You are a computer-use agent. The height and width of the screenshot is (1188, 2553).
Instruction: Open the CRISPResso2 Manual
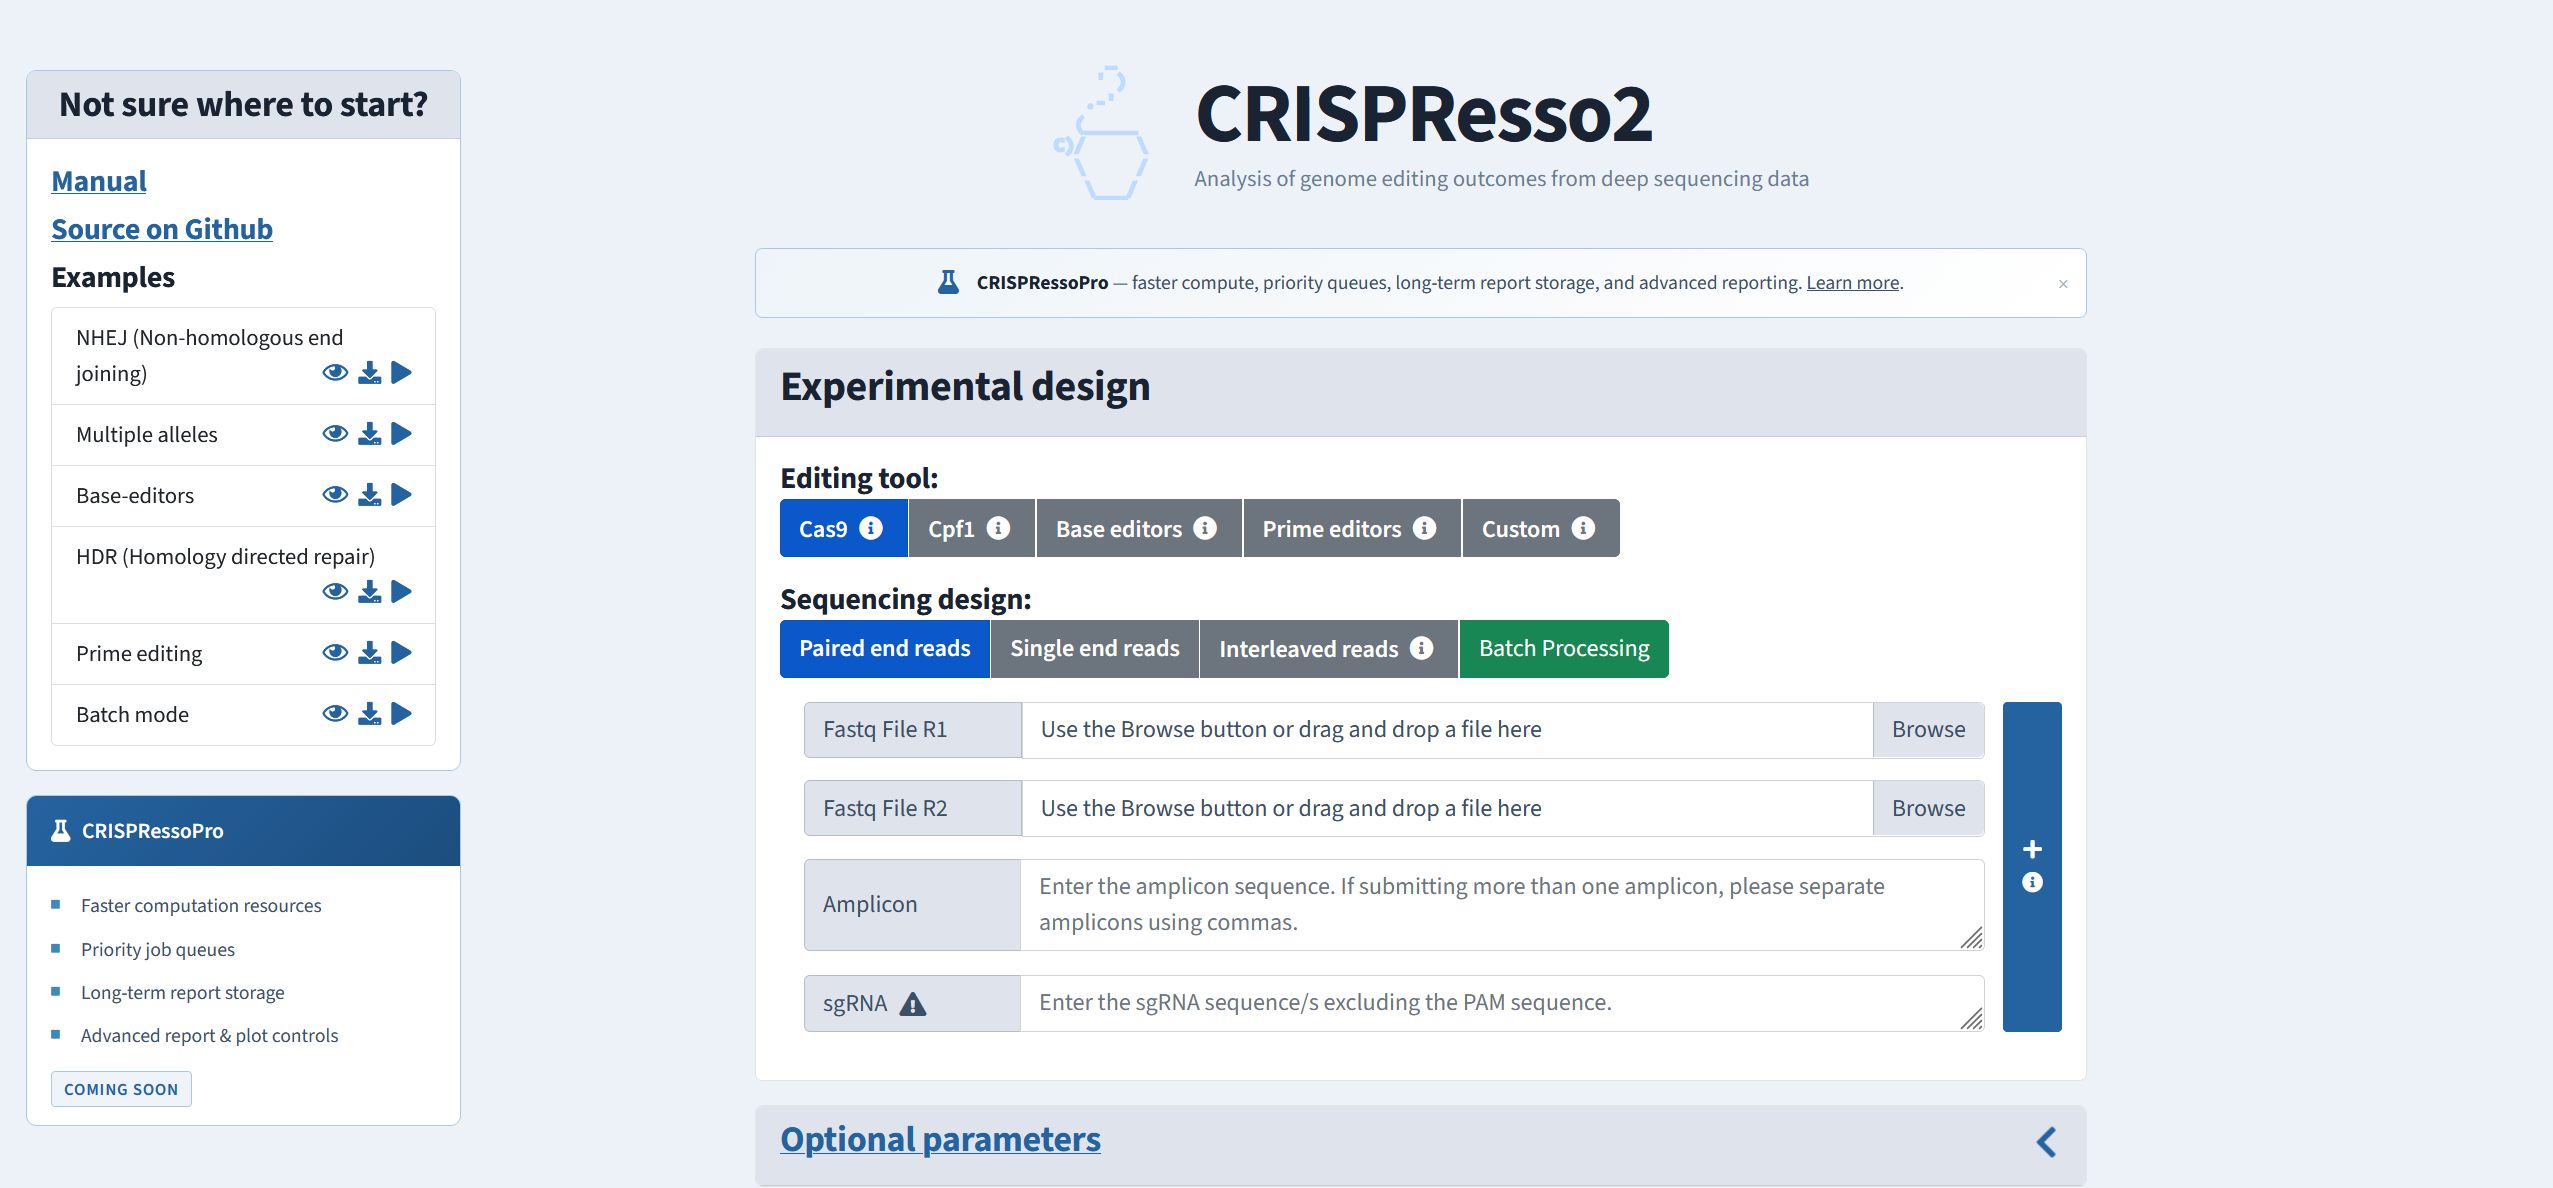[98, 180]
